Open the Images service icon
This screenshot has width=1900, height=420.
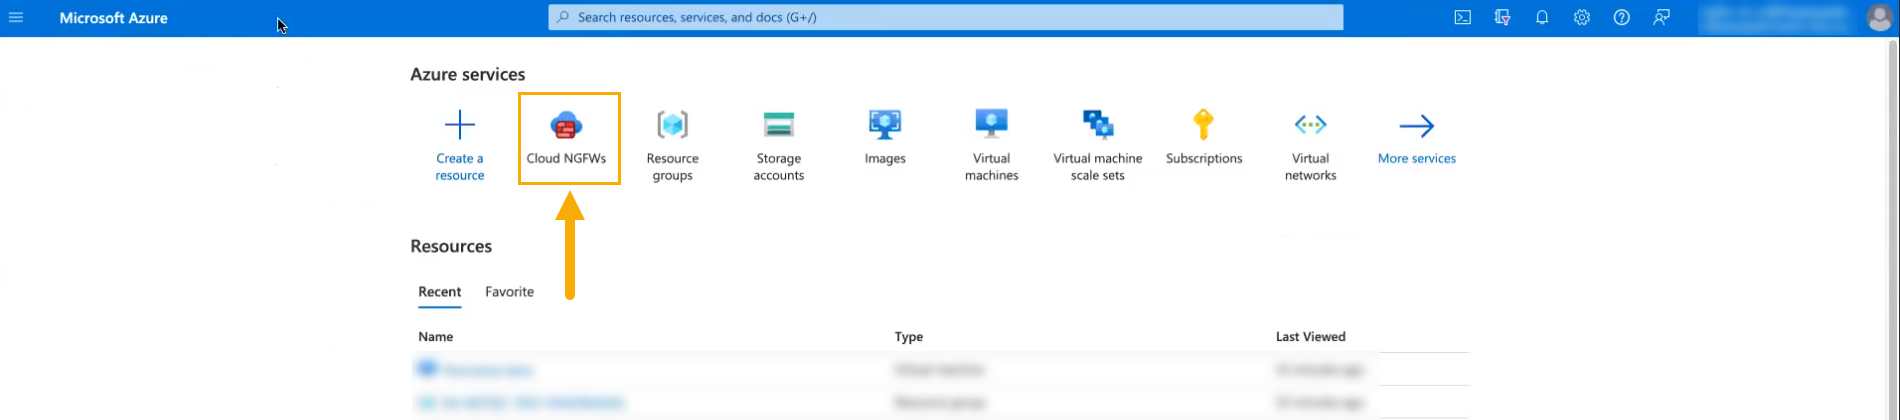tap(885, 125)
